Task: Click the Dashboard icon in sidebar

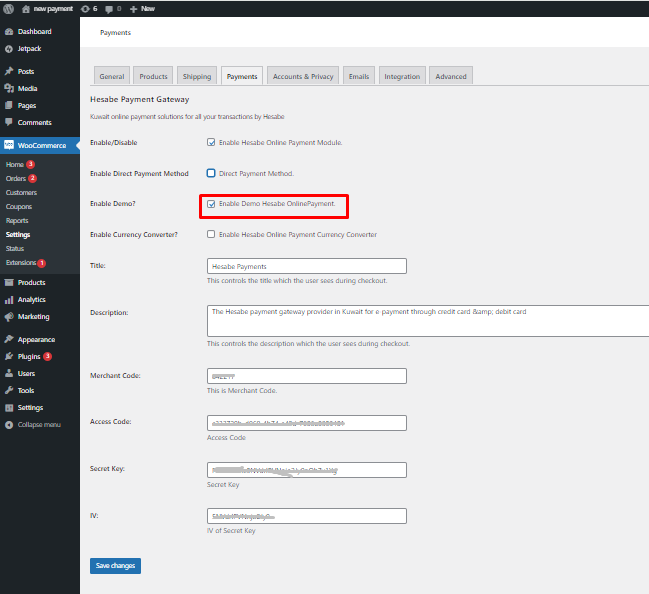Action: point(9,32)
